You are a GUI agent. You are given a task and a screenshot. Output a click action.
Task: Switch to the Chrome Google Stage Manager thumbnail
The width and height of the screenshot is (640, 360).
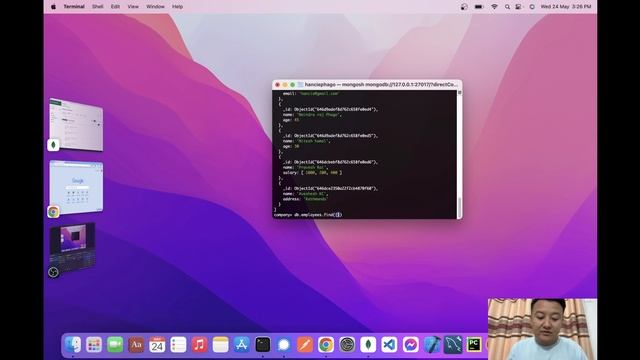click(76, 187)
